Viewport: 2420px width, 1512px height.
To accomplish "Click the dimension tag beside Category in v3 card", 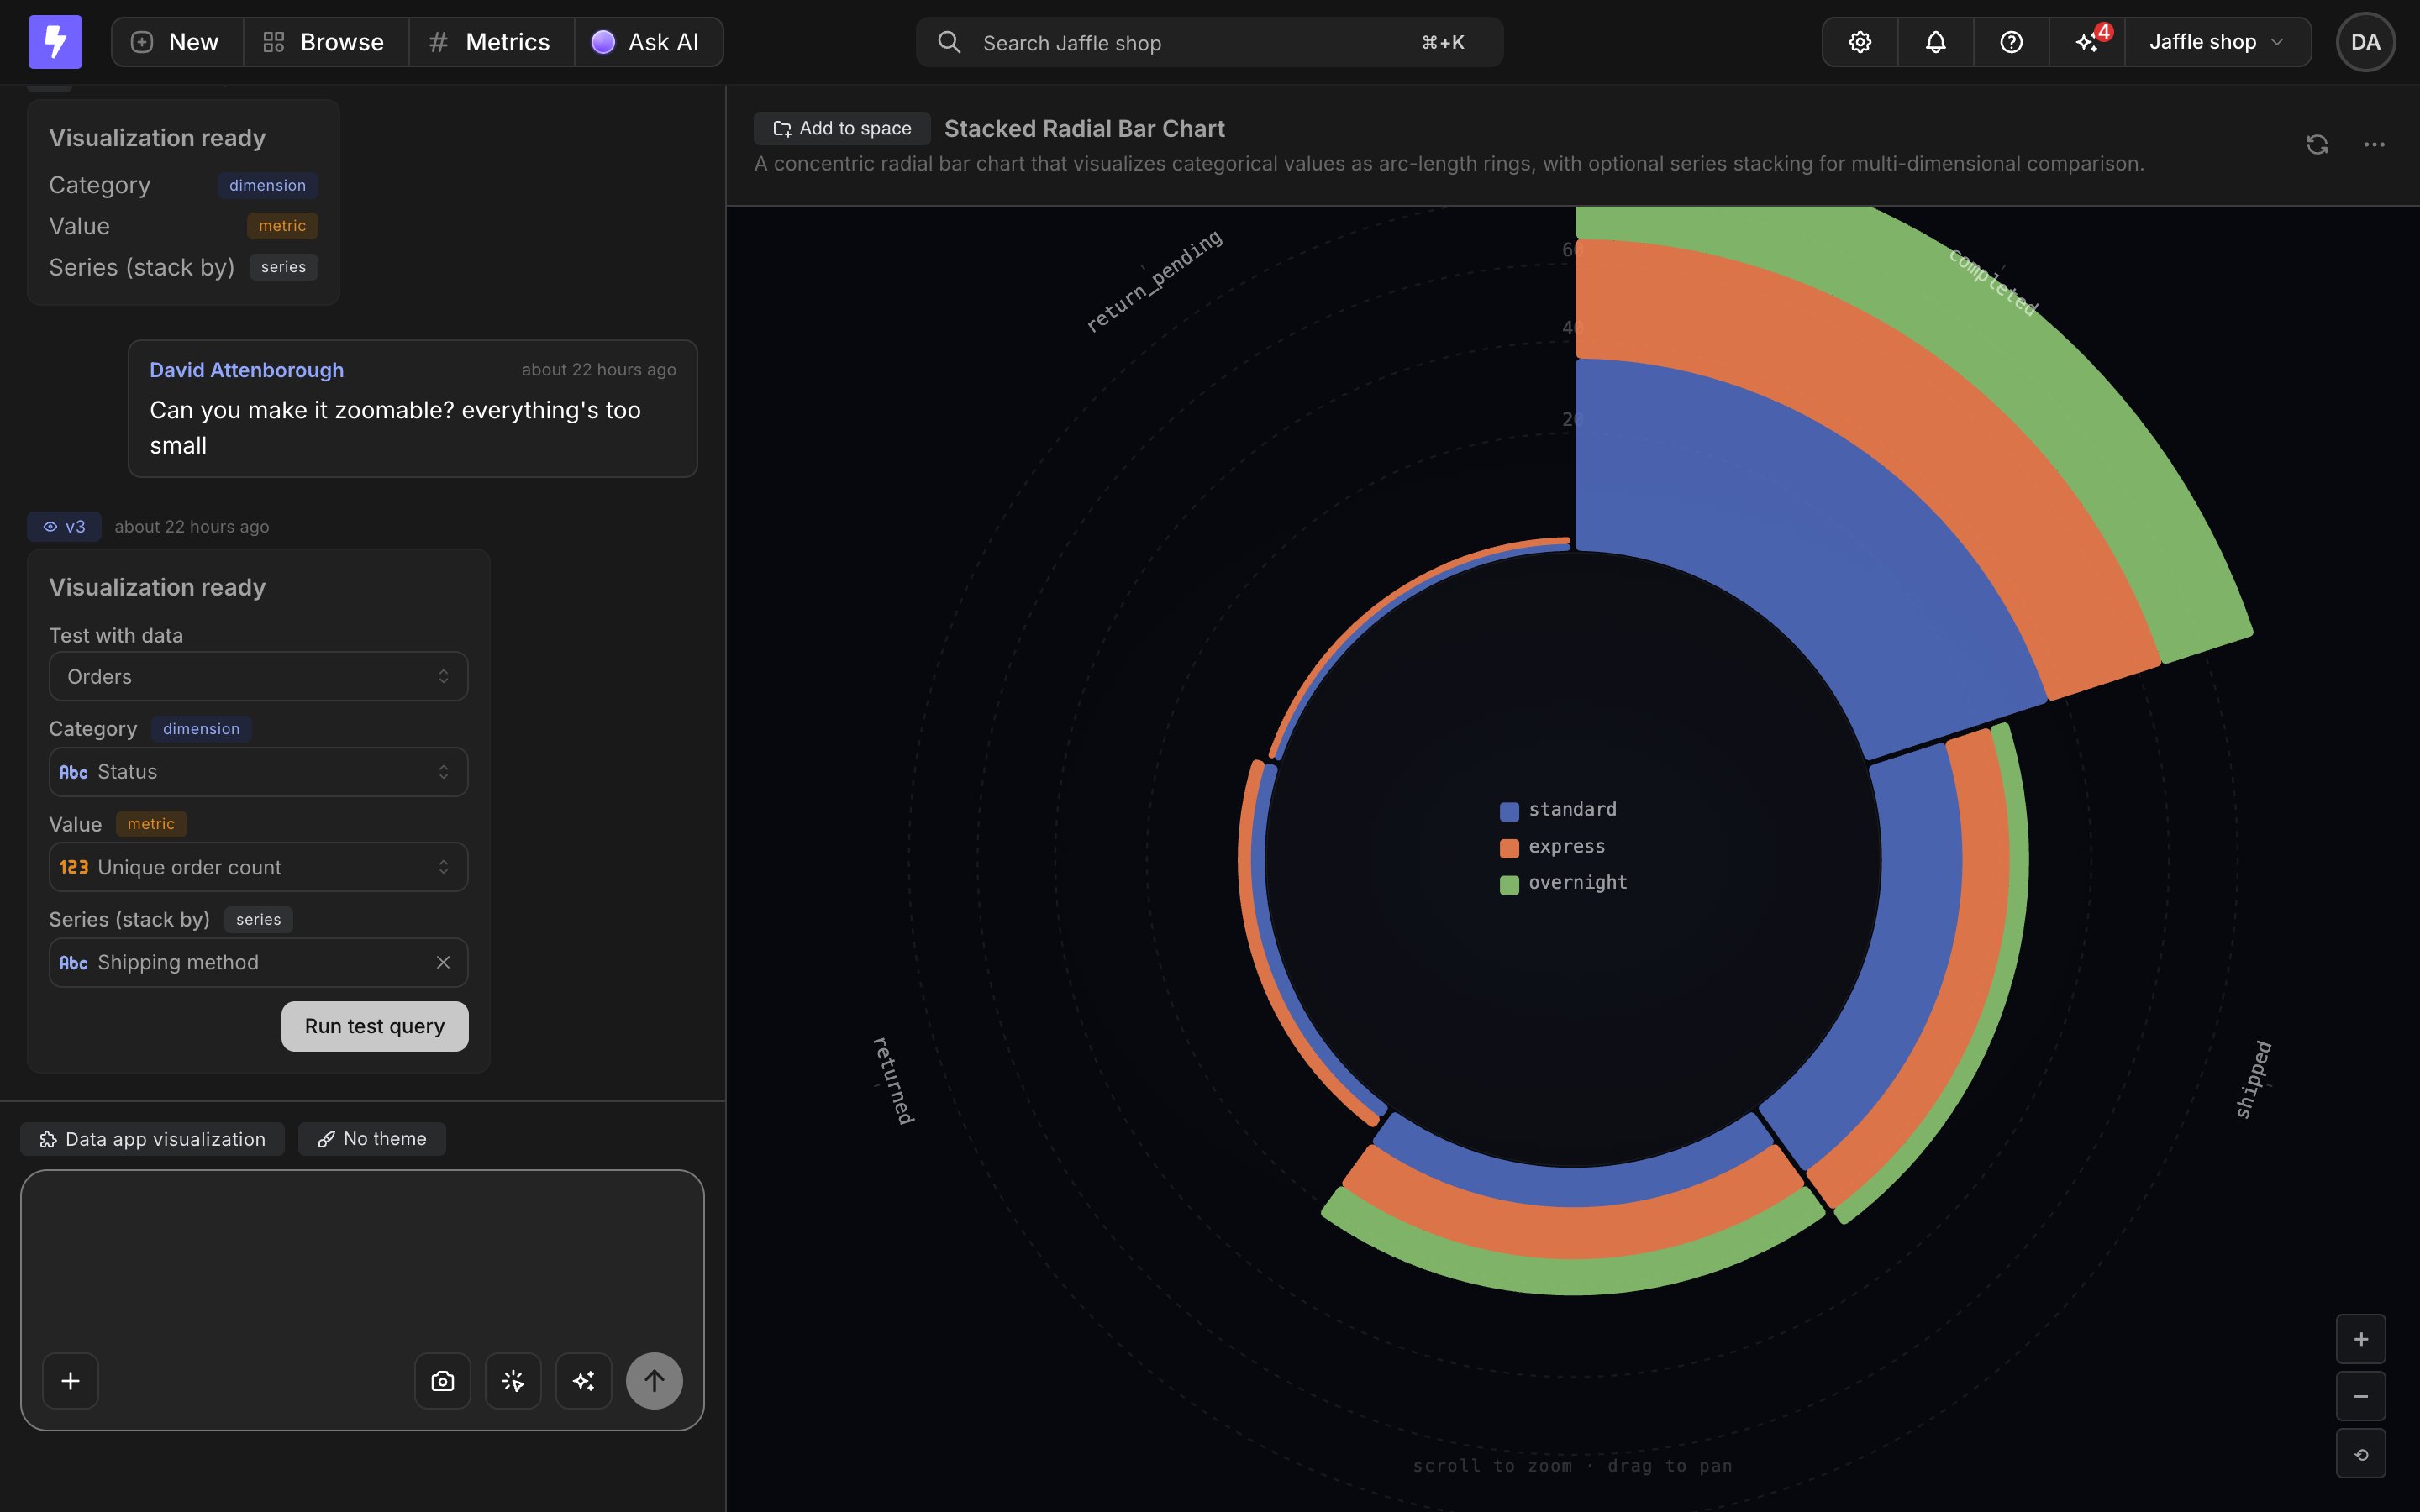I will 201,729.
